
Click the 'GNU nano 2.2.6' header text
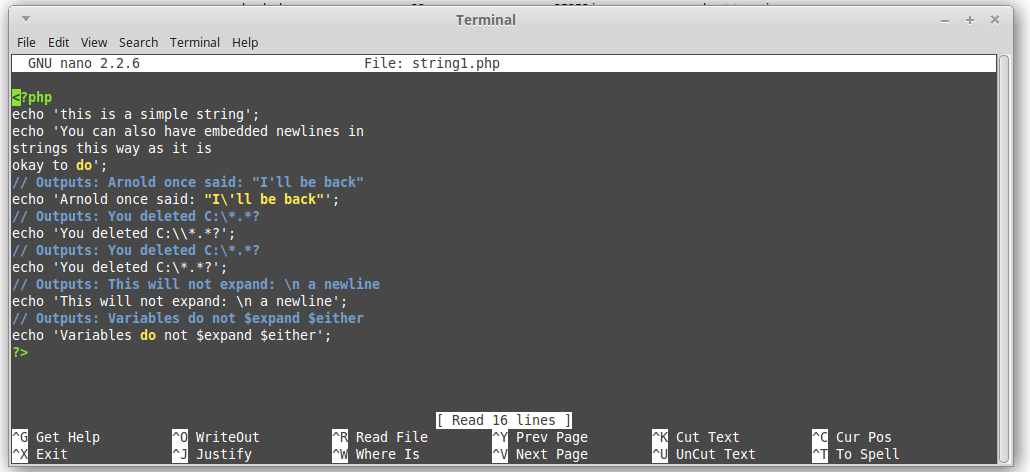pos(84,64)
